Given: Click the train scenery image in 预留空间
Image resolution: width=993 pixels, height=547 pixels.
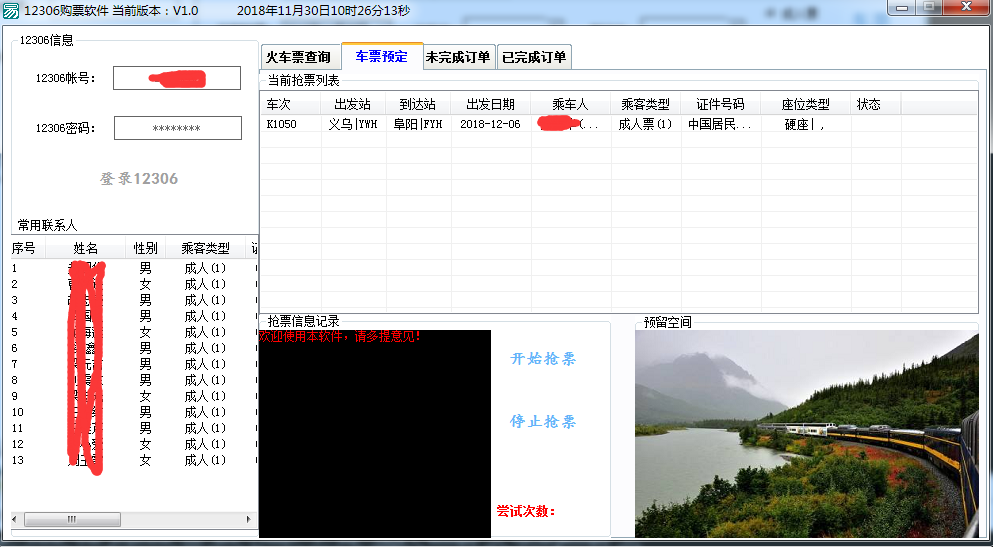Looking at the screenshot, I should pyautogui.click(x=807, y=434).
